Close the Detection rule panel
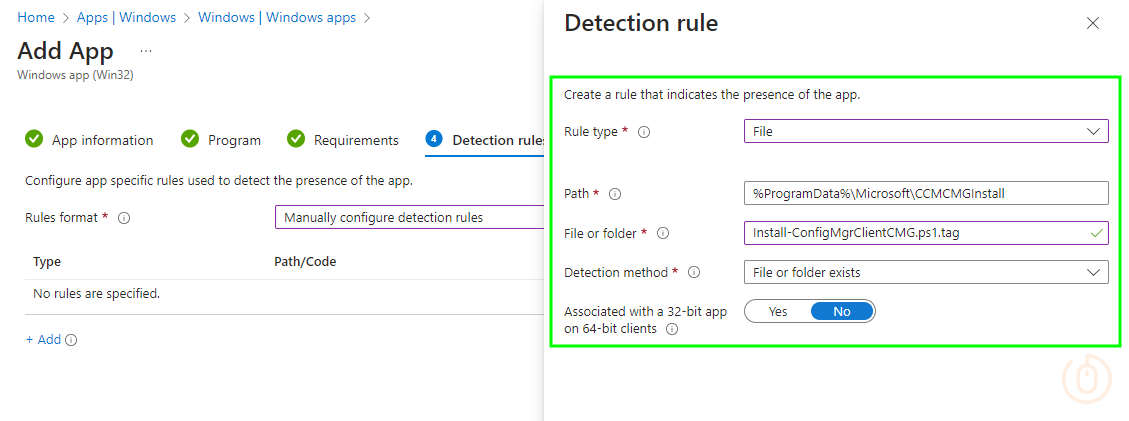The width and height of the screenshot is (1129, 421). pos(1092,23)
